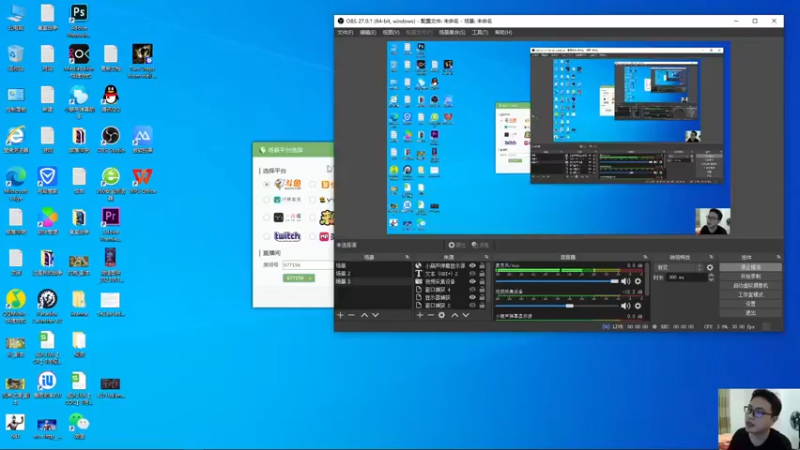This screenshot has height=450, width=800.
Task: Pop out the 混音器 dock header icon
Action: click(645, 257)
